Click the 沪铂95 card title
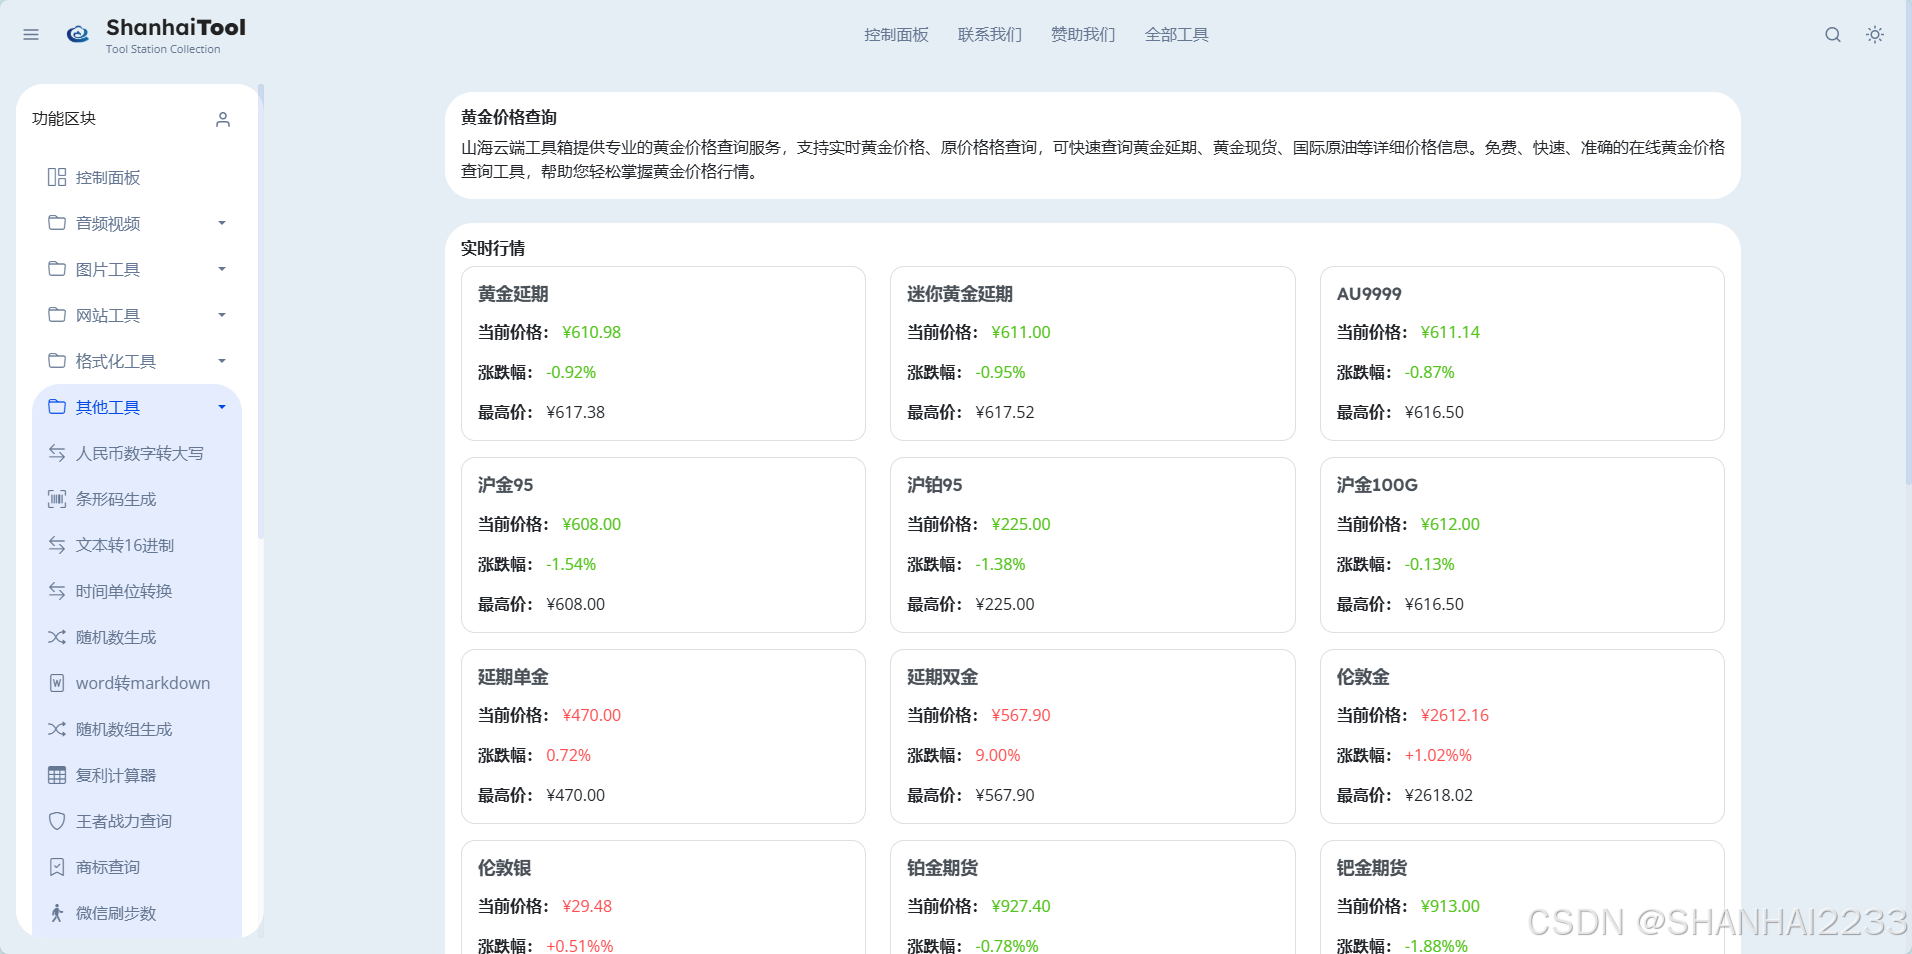This screenshot has width=1912, height=954. pyautogui.click(x=935, y=485)
